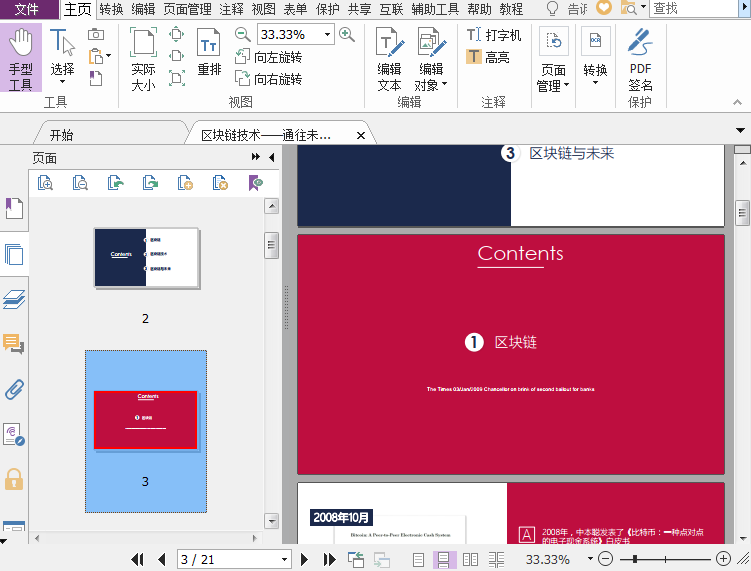Set view to Actual Size
Screen dimensions: 751x571
pos(143,58)
